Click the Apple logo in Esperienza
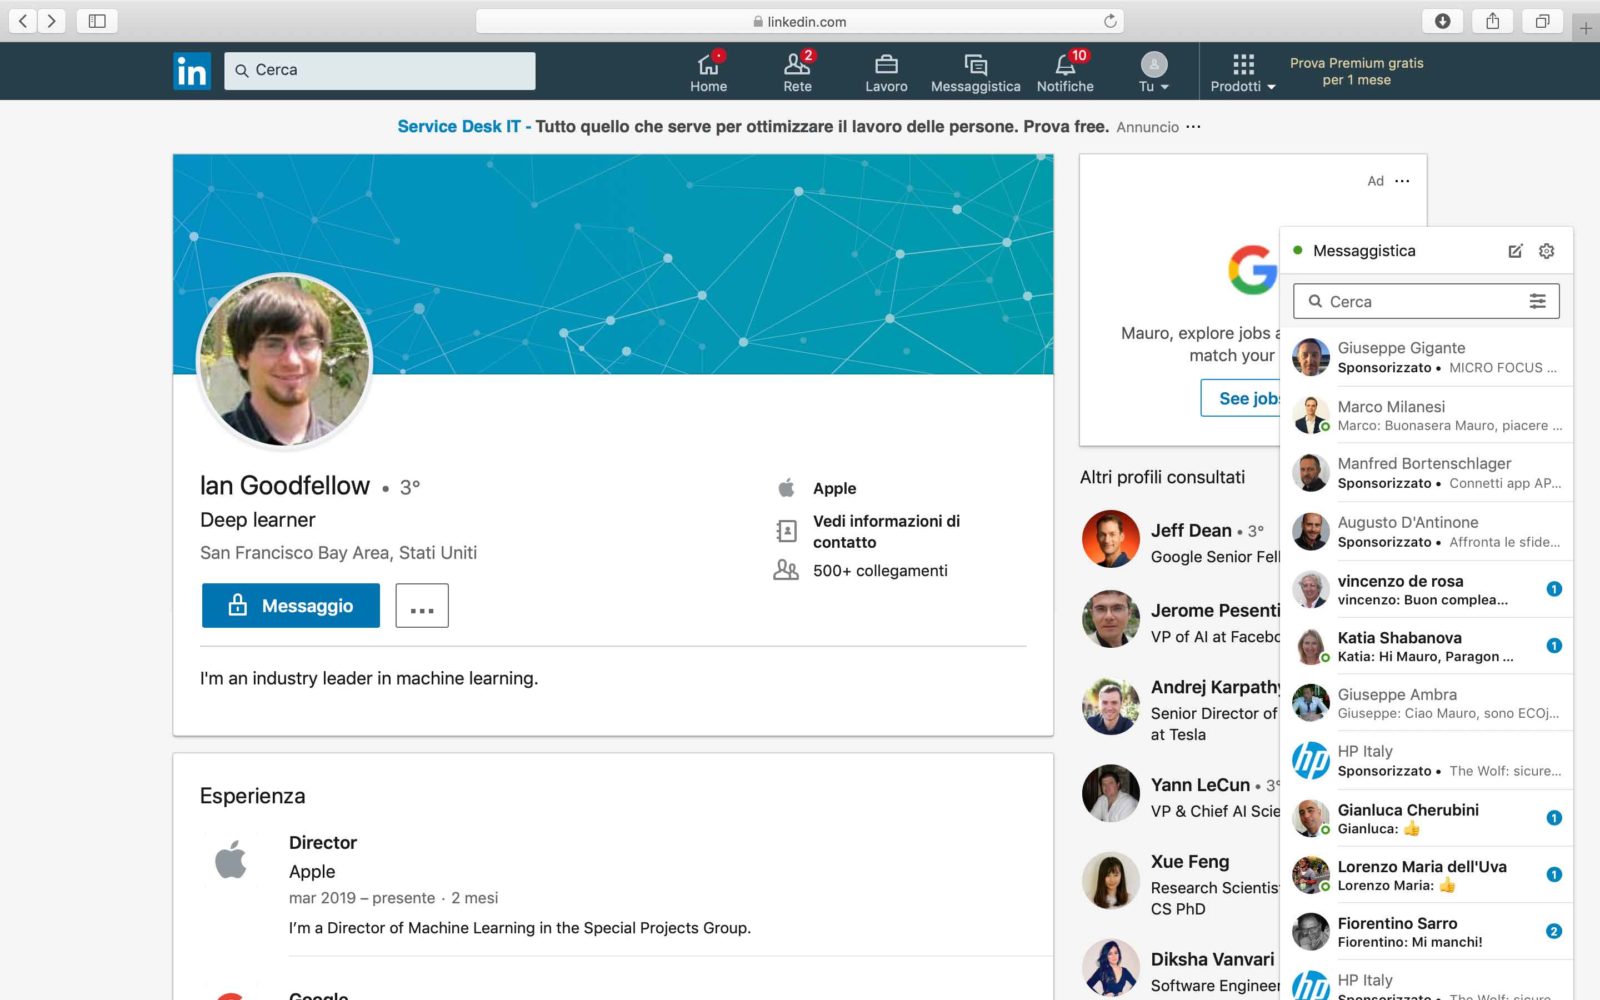The height and width of the screenshot is (1000, 1600). point(231,860)
